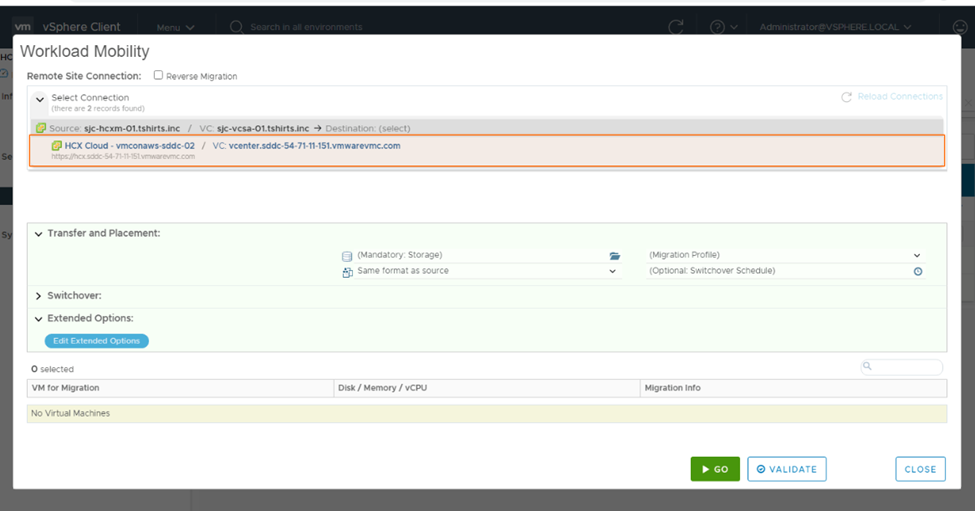Click the Reload Connections icon
The width and height of the screenshot is (975, 511).
coord(847,97)
